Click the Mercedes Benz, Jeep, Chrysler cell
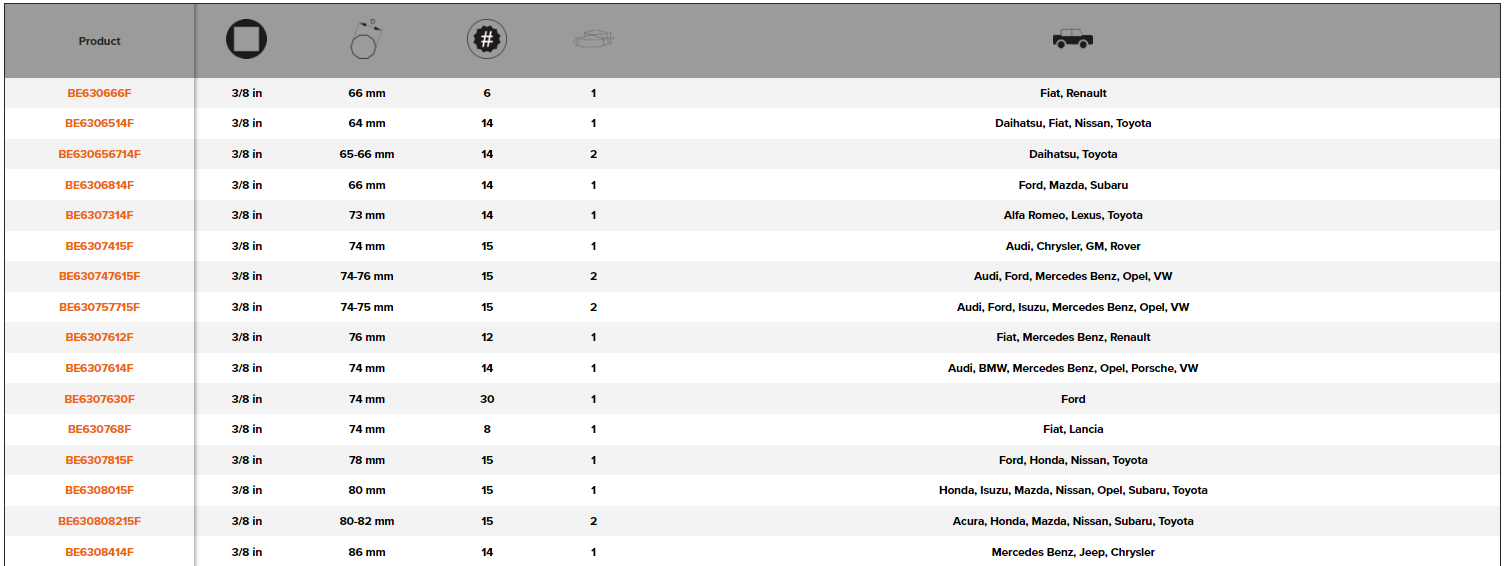Viewport: 1505px width, 566px height. pyautogui.click(x=1073, y=552)
